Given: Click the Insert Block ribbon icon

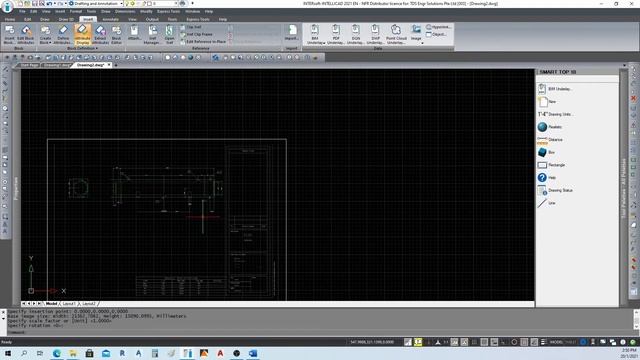Looking at the screenshot, I should [9, 34].
